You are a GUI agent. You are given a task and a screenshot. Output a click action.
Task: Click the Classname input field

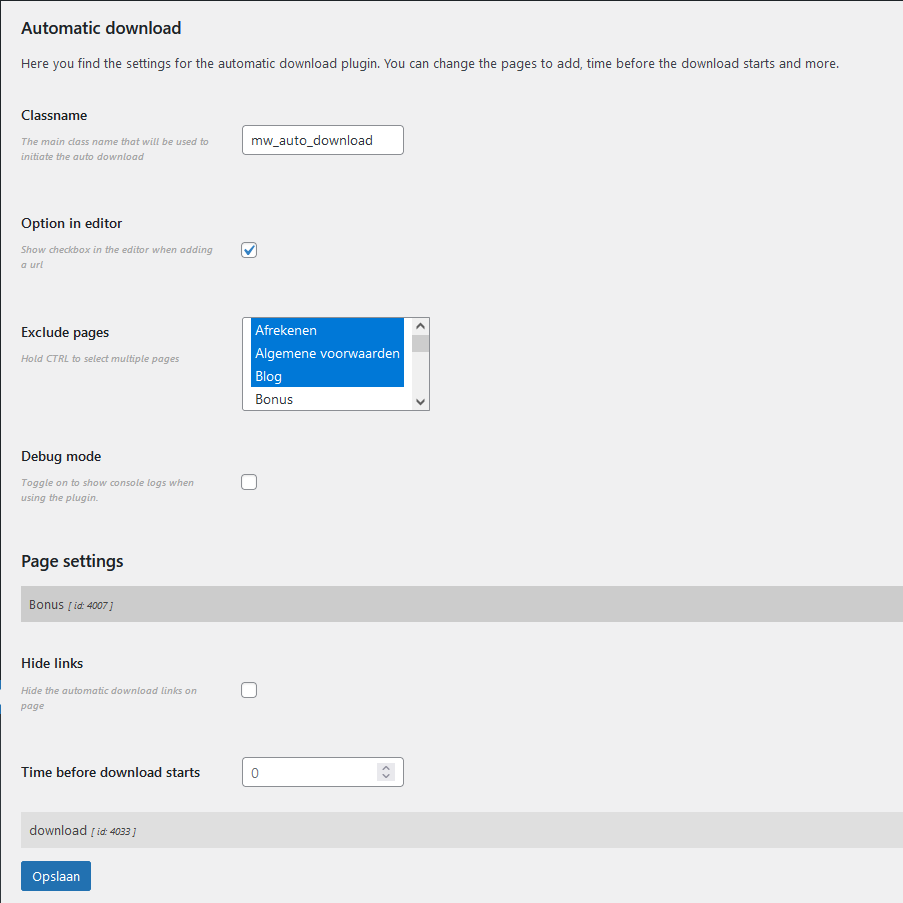322,140
